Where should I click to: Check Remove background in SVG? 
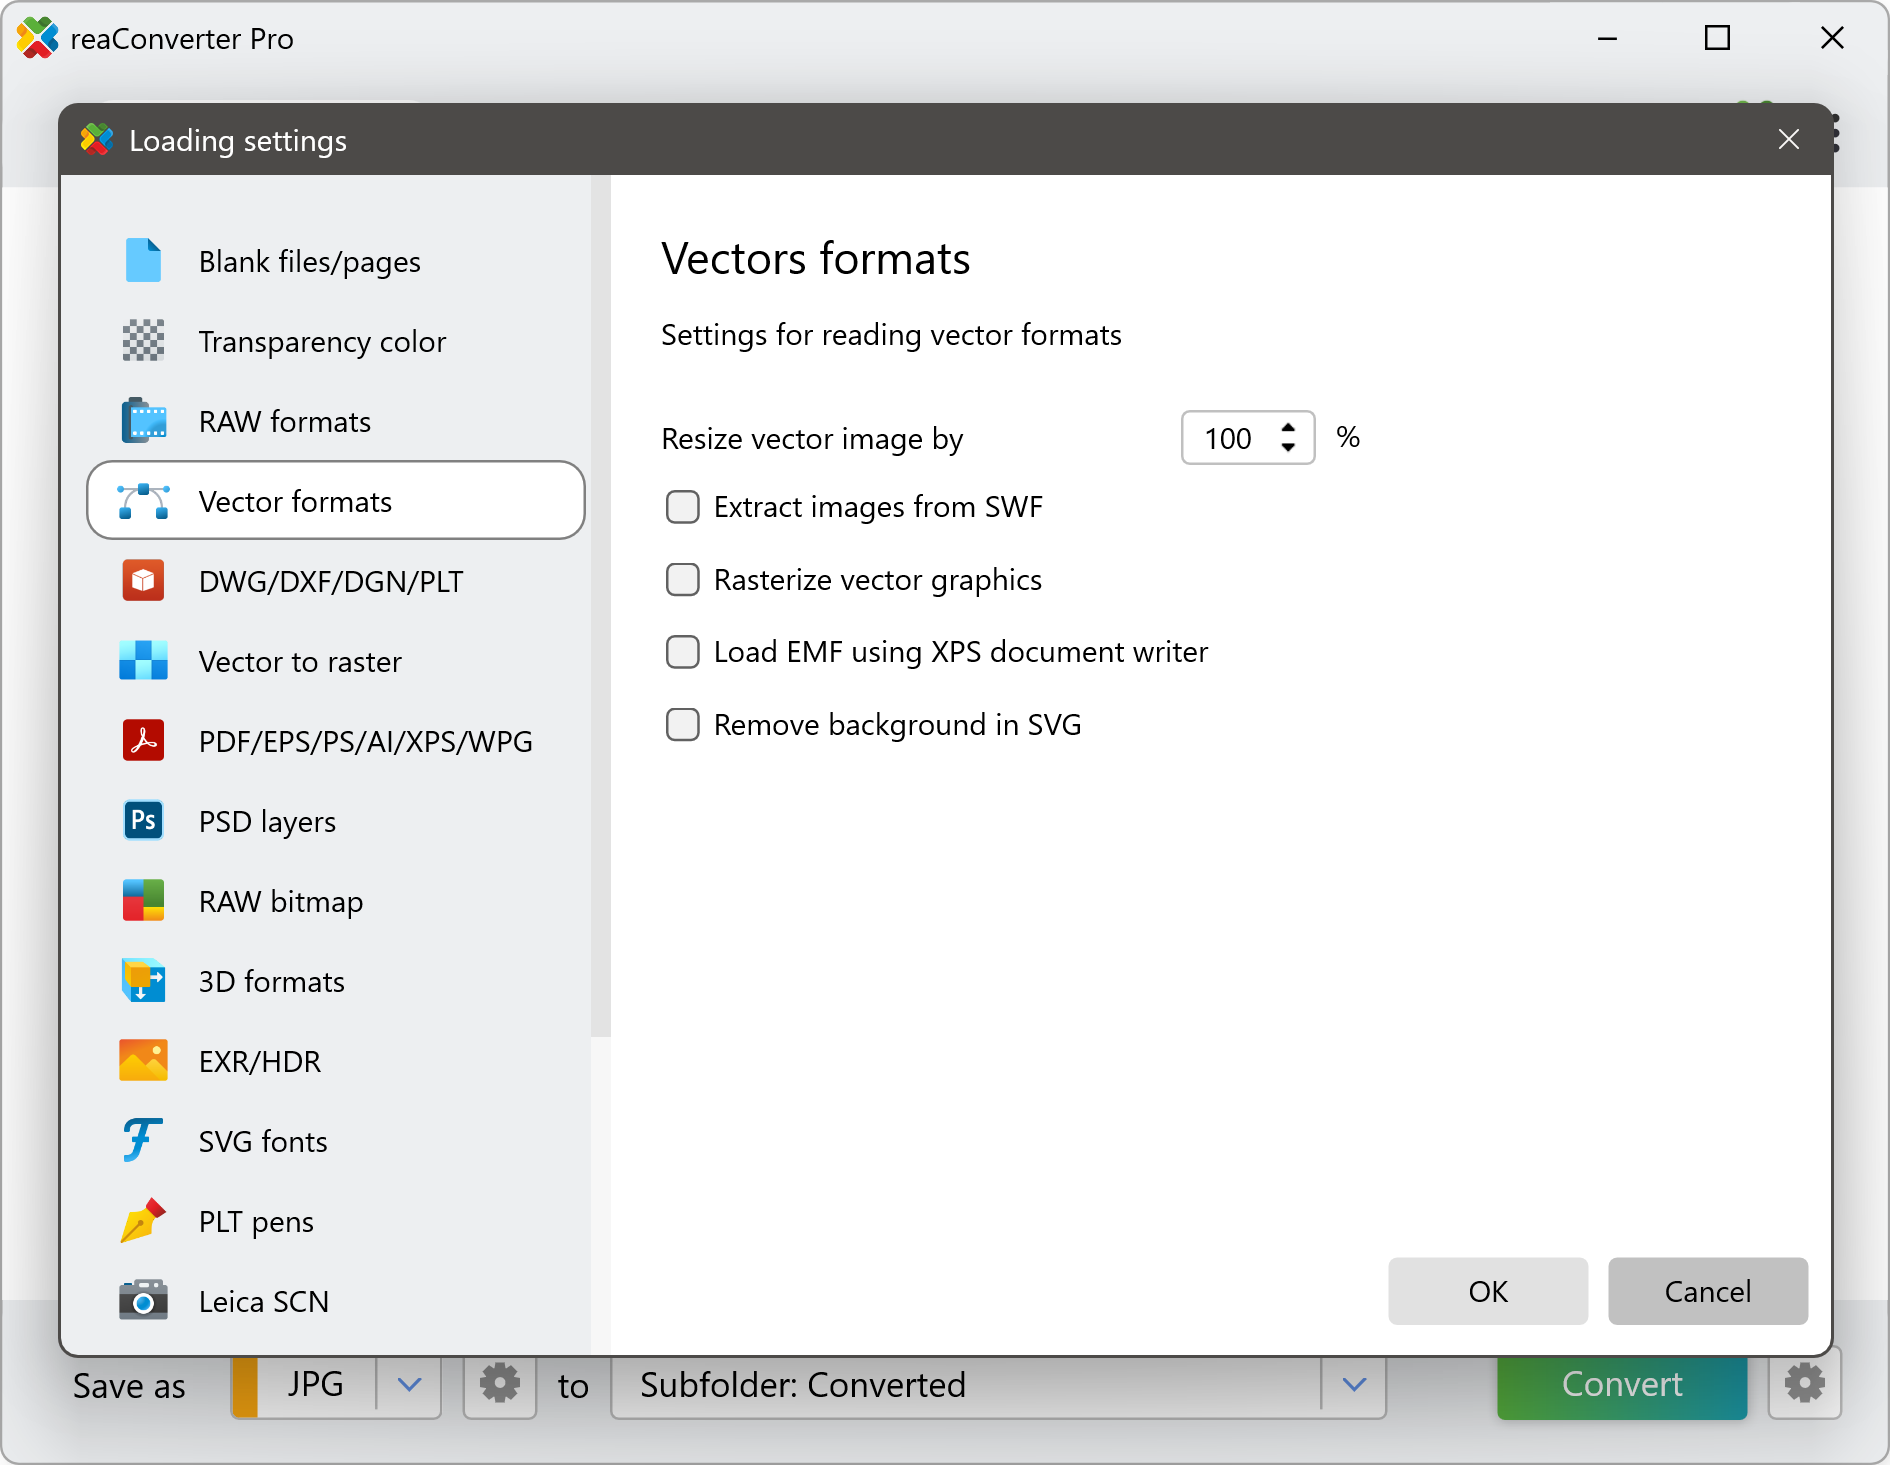[683, 725]
